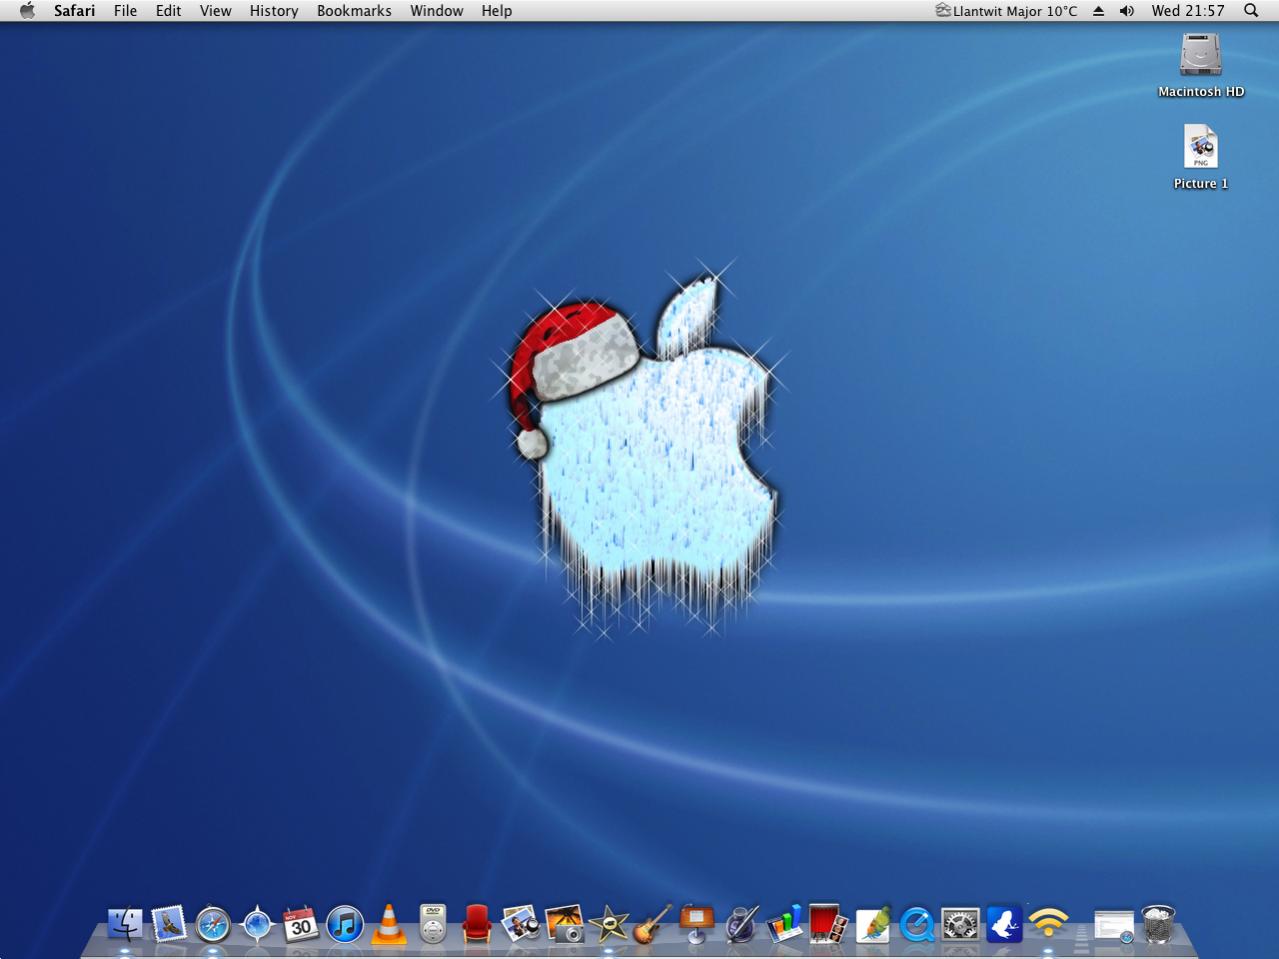The height and width of the screenshot is (959, 1279).
Task: Select the Picture 1 PNG file
Action: [x=1200, y=157]
